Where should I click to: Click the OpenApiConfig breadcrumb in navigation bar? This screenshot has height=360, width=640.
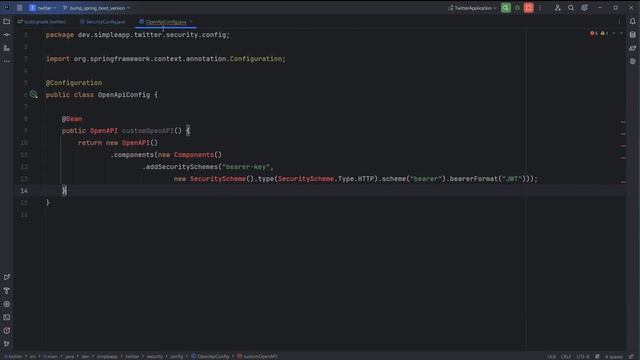[210, 356]
